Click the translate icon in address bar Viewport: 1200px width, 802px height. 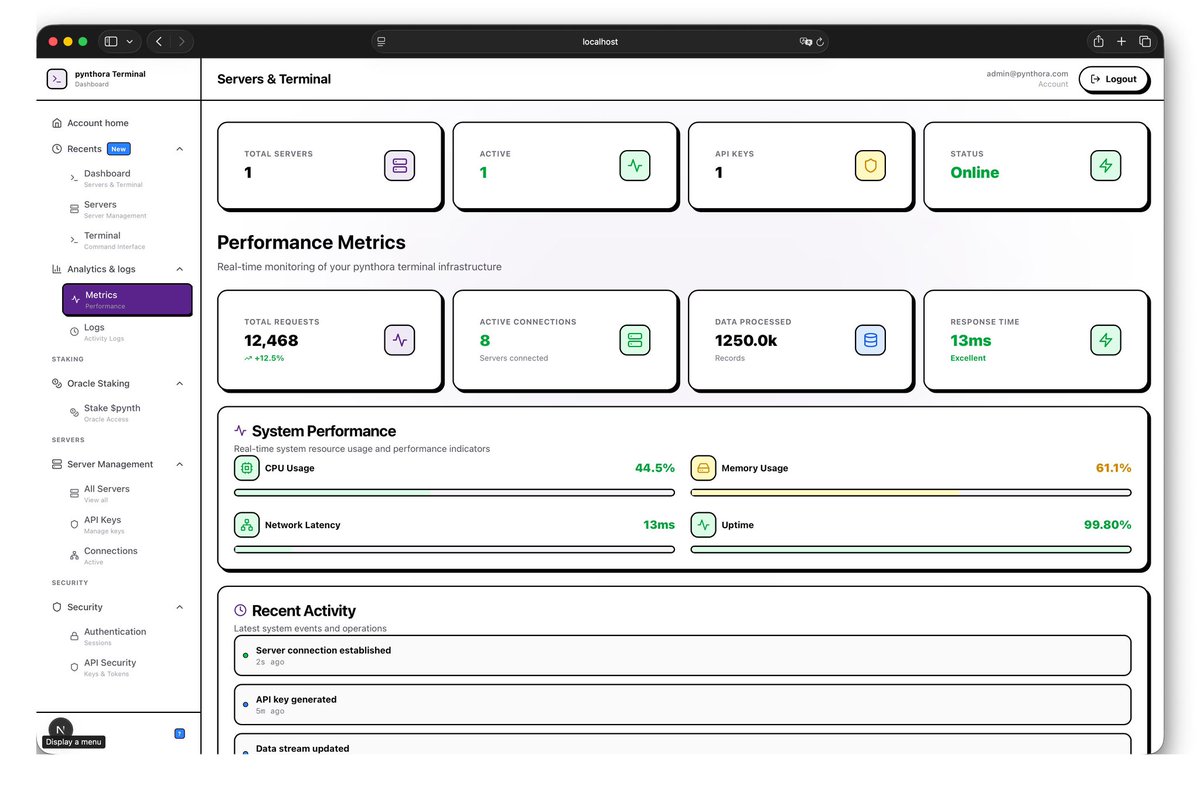[x=805, y=42]
